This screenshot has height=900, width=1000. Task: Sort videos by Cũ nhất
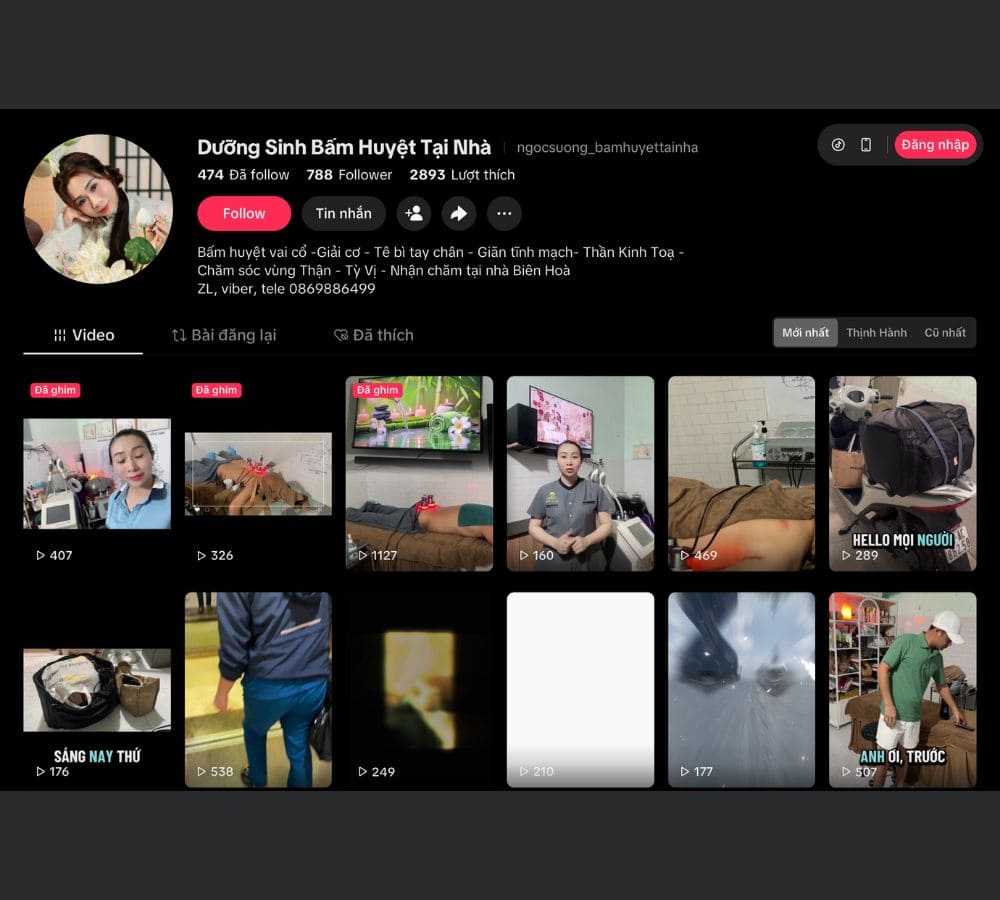click(945, 332)
